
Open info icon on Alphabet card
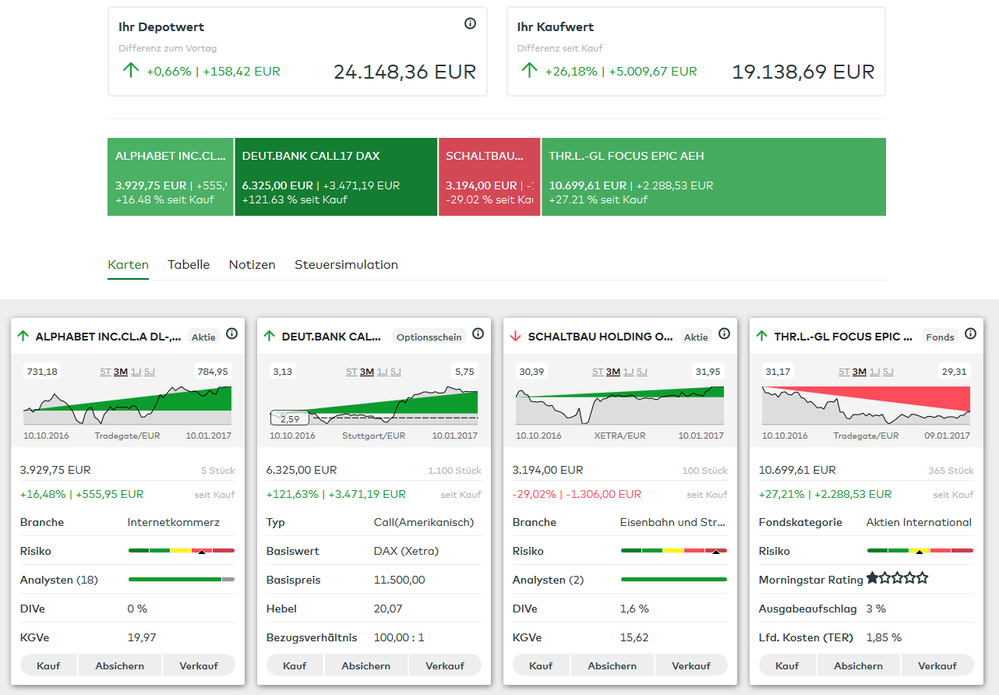232,334
